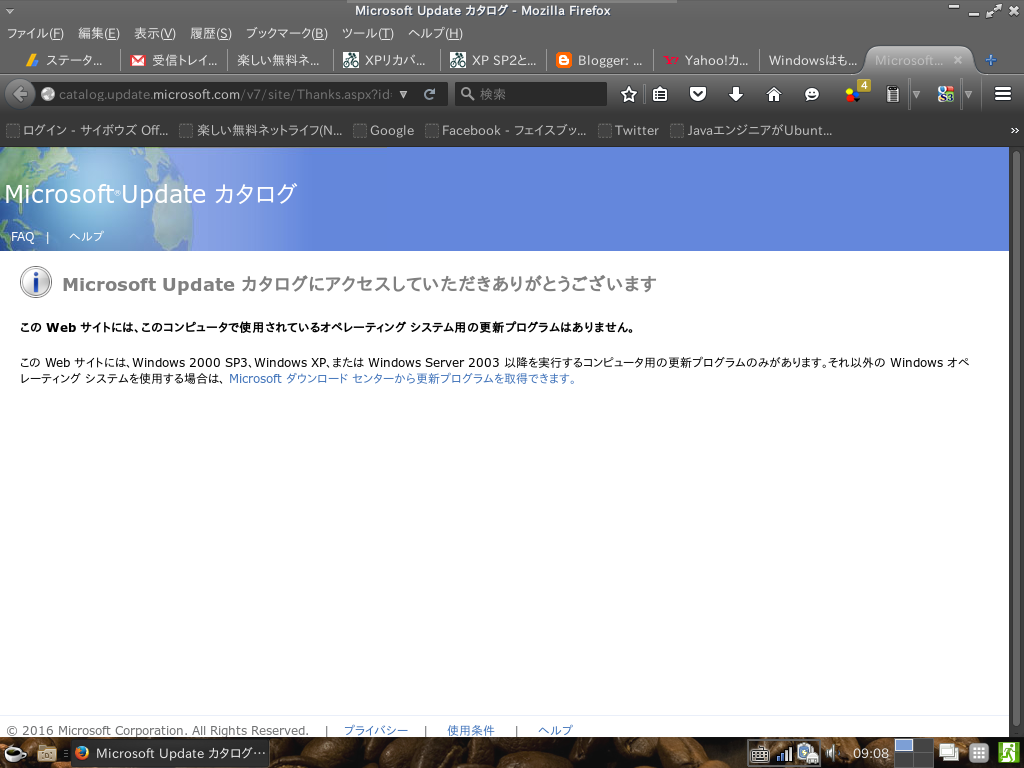Switch to the Yahoo!カ... tab
The width and height of the screenshot is (1024, 768).
click(x=706, y=61)
